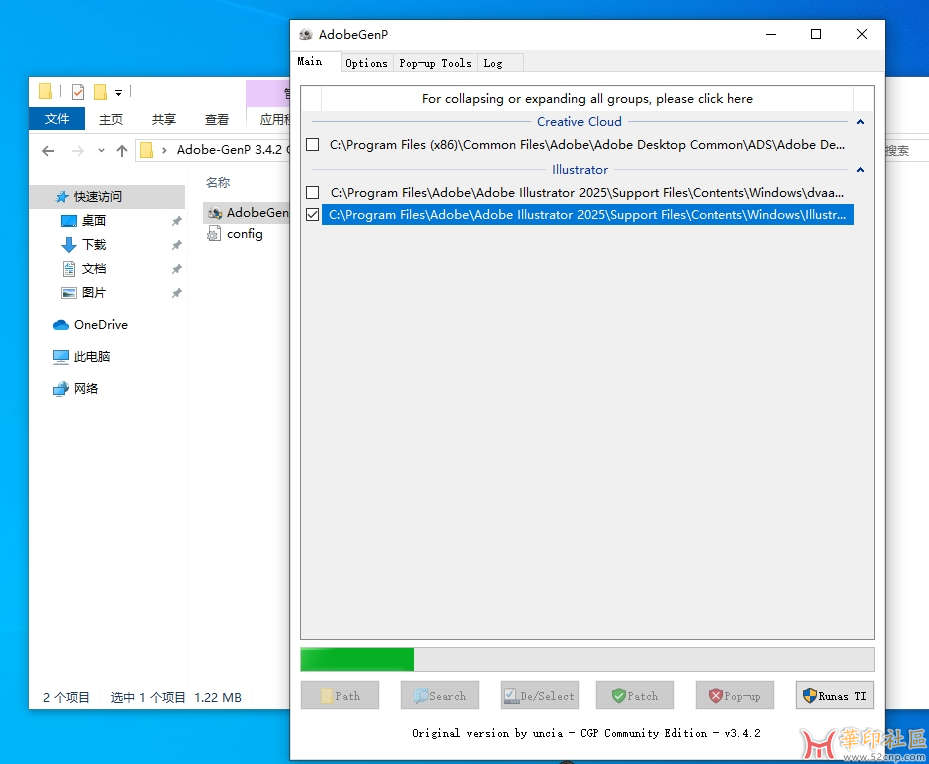The width and height of the screenshot is (929, 764).
Task: Open 文档 in the navigation pane
Action: tap(94, 269)
